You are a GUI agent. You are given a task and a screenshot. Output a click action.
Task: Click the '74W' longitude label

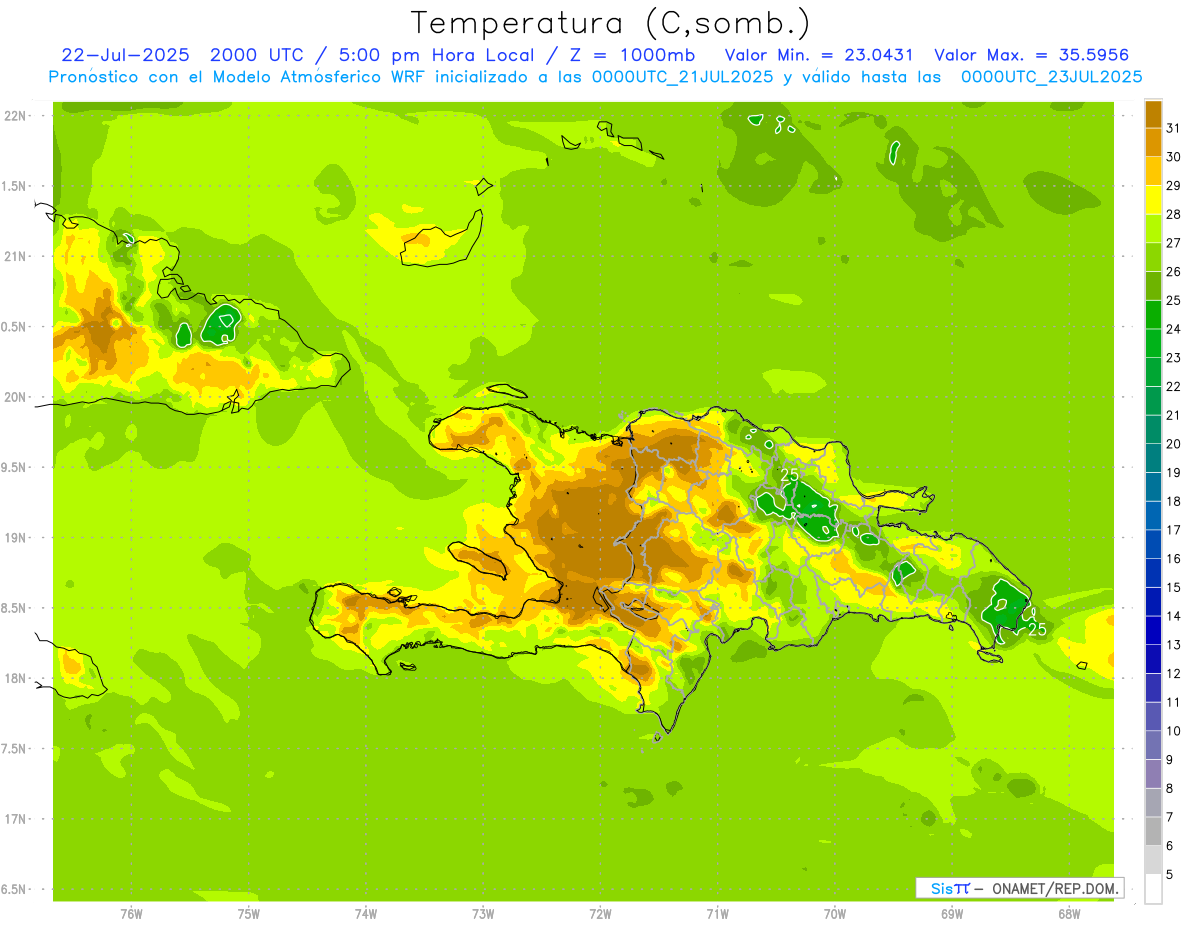(366, 914)
